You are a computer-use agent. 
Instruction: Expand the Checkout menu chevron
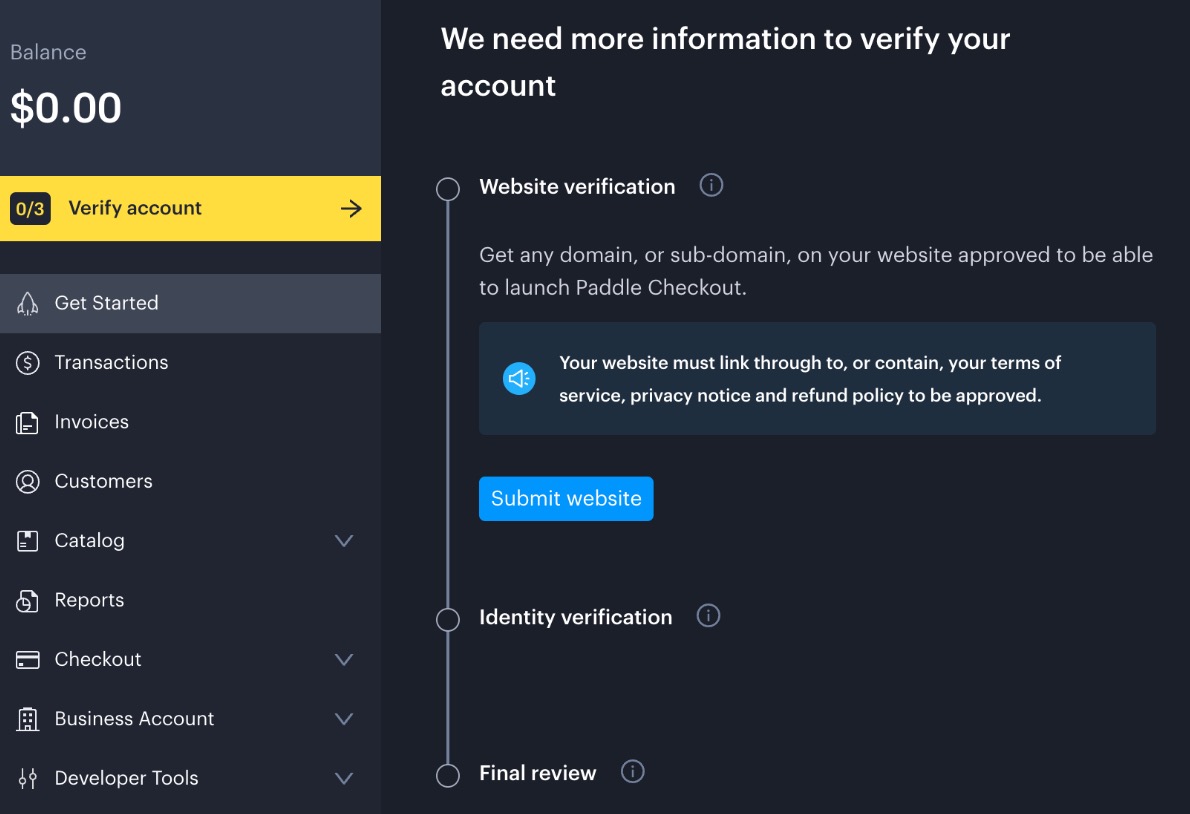pyautogui.click(x=344, y=660)
